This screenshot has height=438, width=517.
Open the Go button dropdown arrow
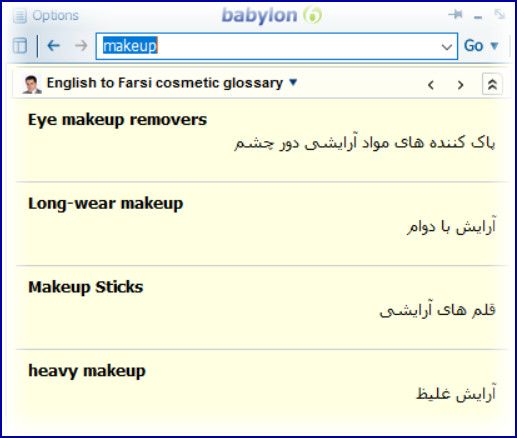pyautogui.click(x=495, y=46)
